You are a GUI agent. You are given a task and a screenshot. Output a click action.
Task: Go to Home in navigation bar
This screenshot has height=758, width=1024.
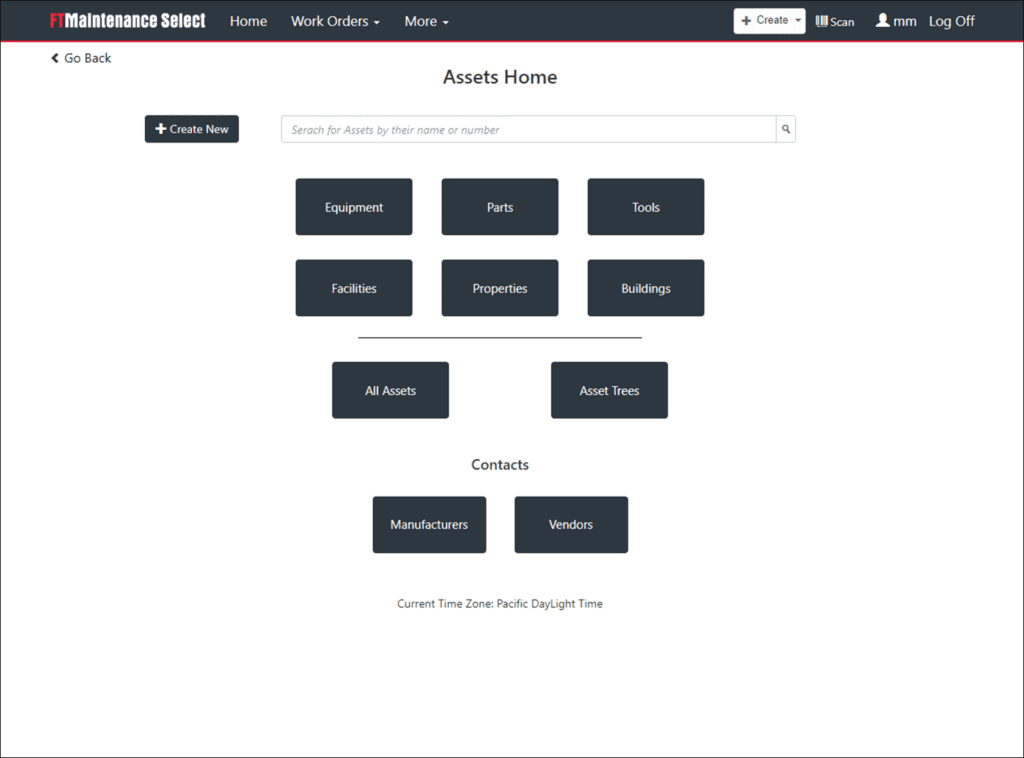coord(248,21)
